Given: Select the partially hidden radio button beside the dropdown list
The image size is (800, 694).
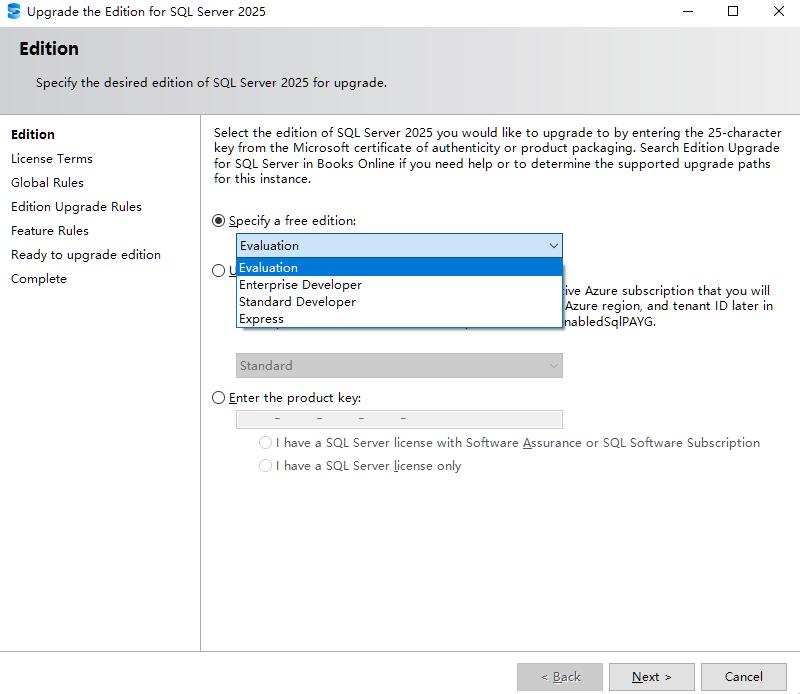Looking at the screenshot, I should pos(218,270).
